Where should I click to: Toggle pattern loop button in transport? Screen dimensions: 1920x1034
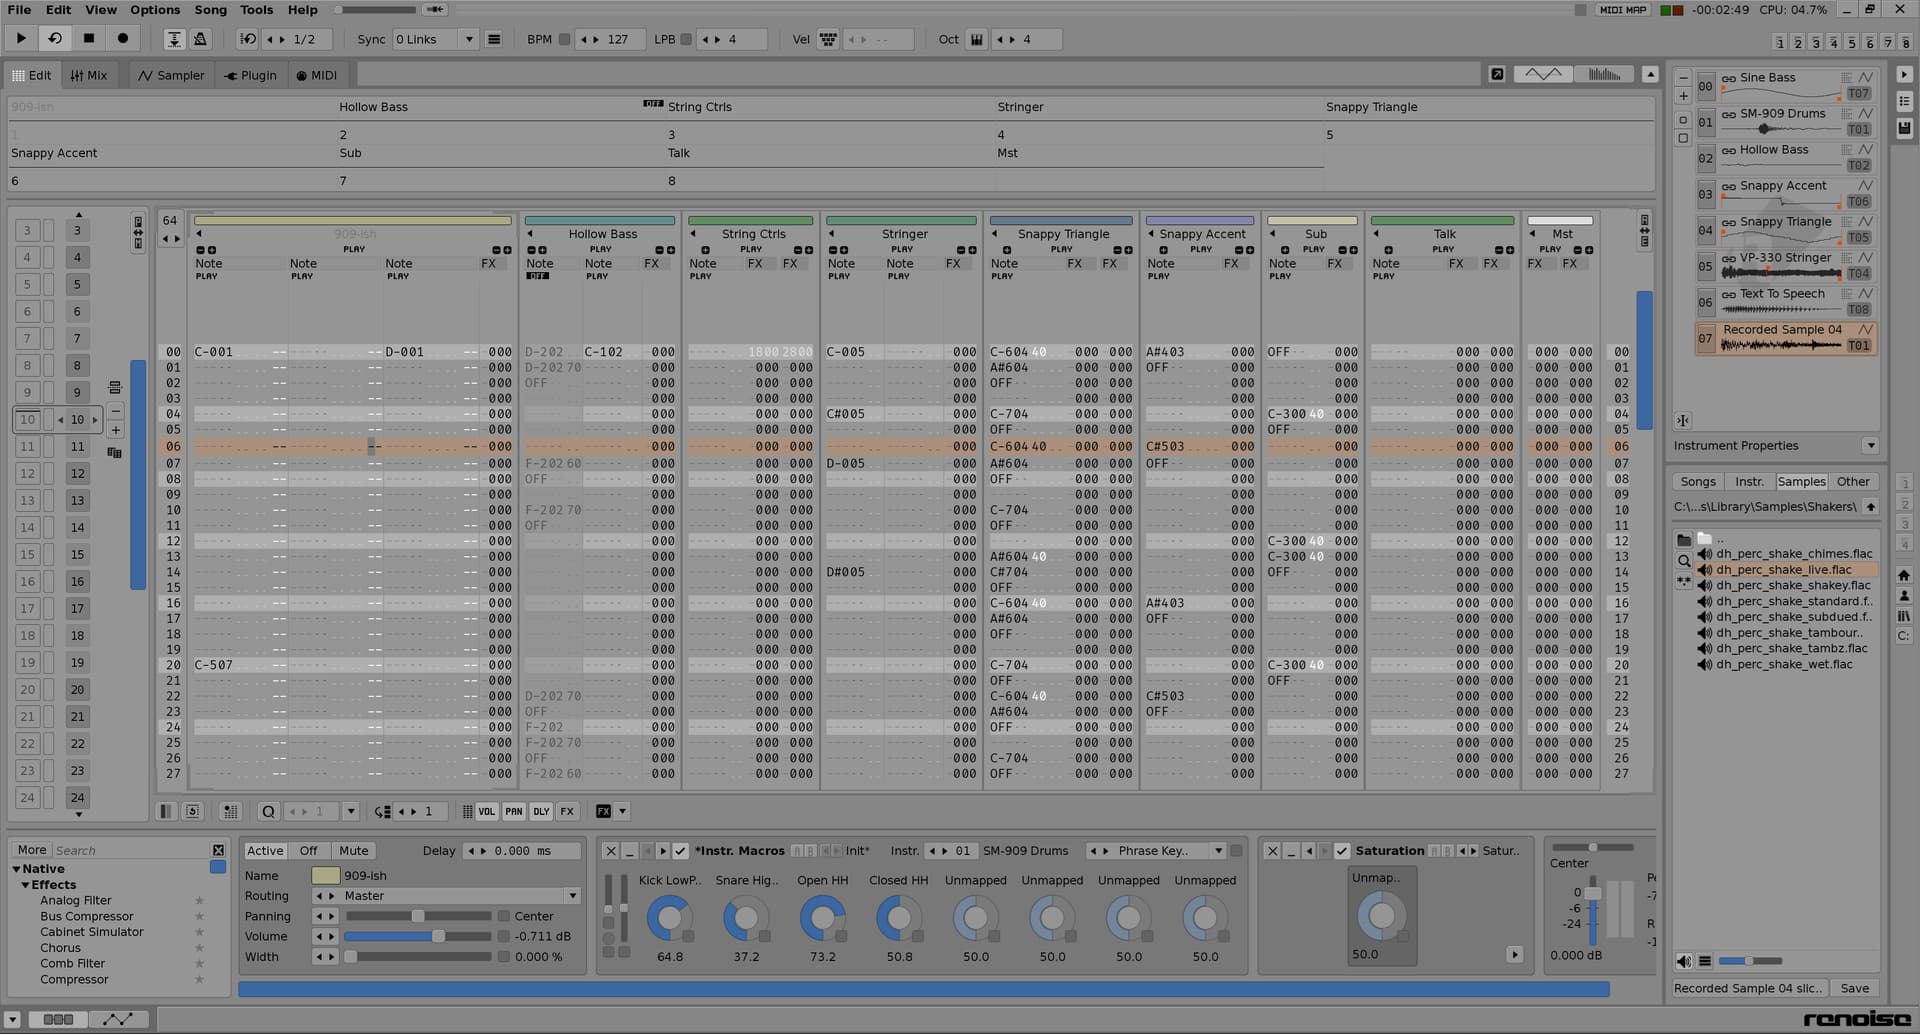pyautogui.click(x=55, y=39)
